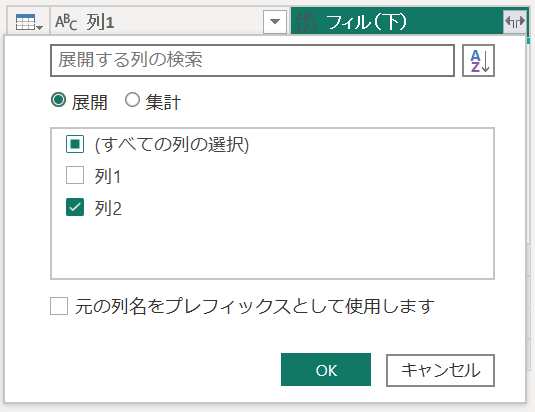Click the 列2 label text in the list
The image size is (535, 412).
coord(108,208)
